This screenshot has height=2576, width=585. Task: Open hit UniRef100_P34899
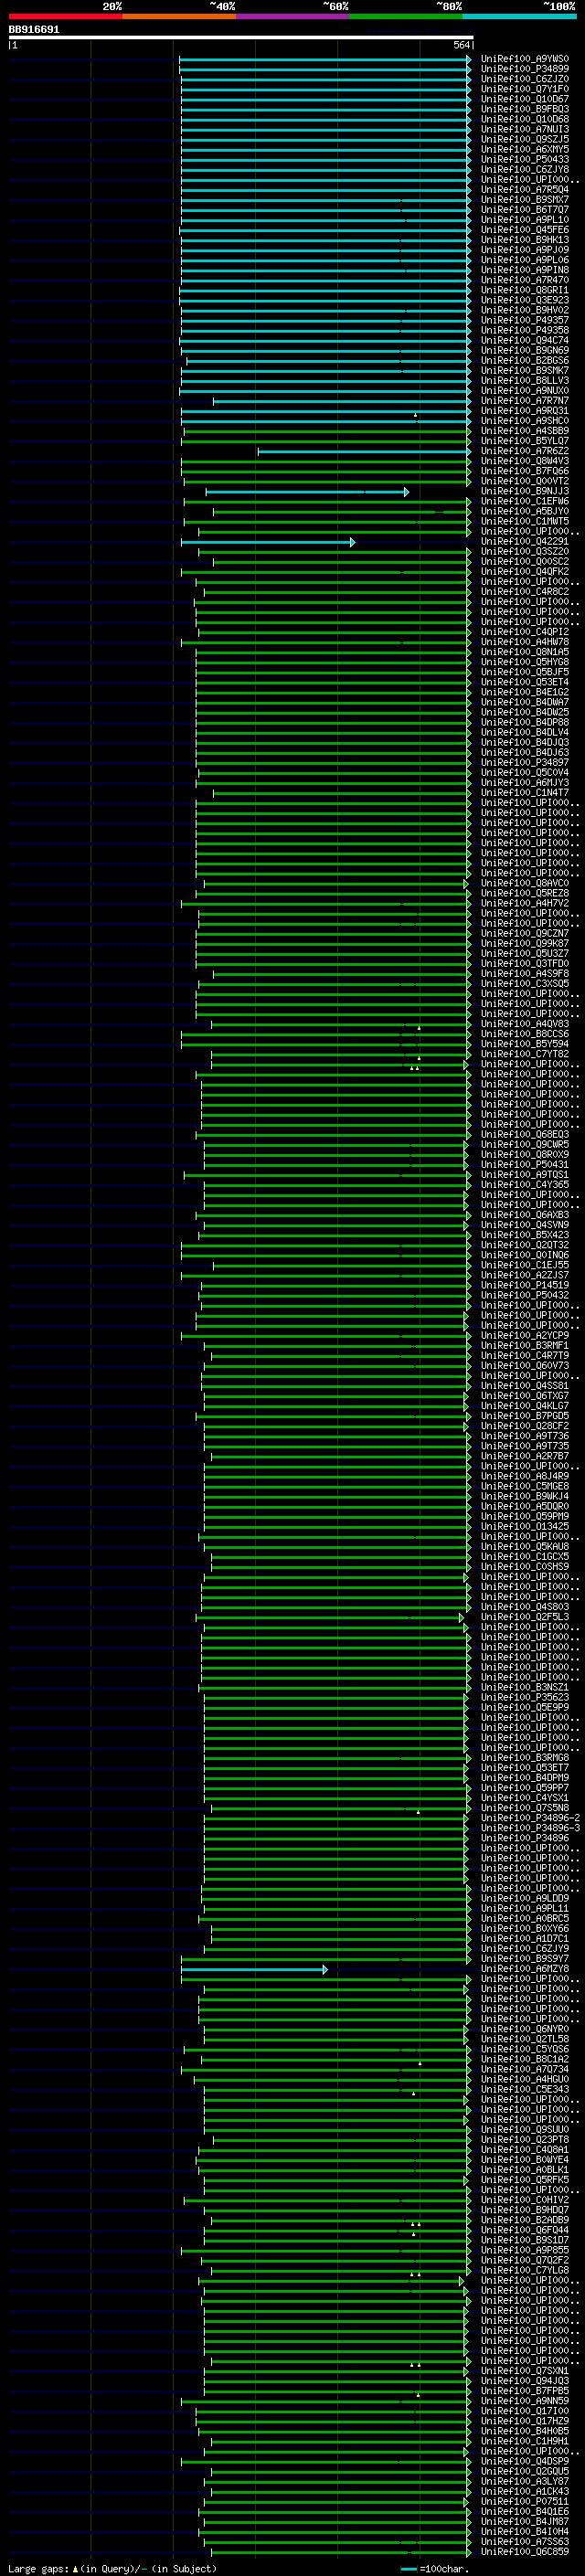pyautogui.click(x=524, y=69)
